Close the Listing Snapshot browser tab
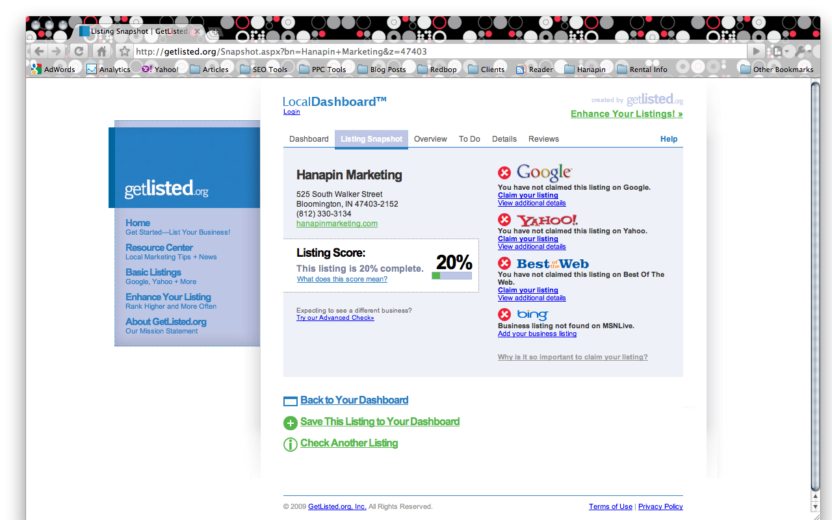This screenshot has height=520, width=832. (197, 32)
